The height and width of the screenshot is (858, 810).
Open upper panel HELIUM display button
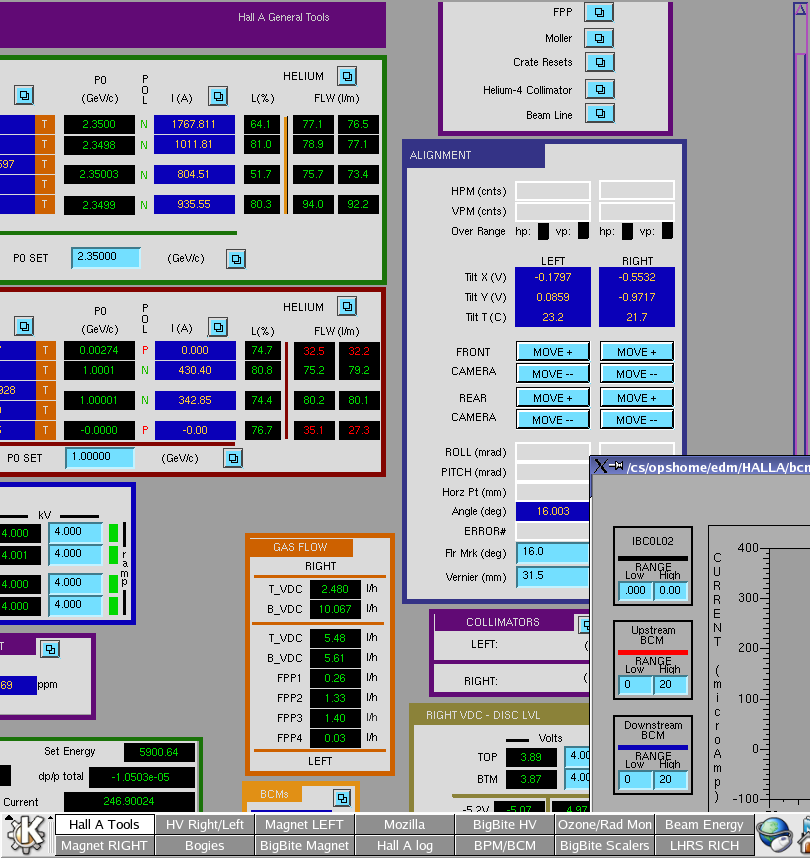tap(347, 76)
